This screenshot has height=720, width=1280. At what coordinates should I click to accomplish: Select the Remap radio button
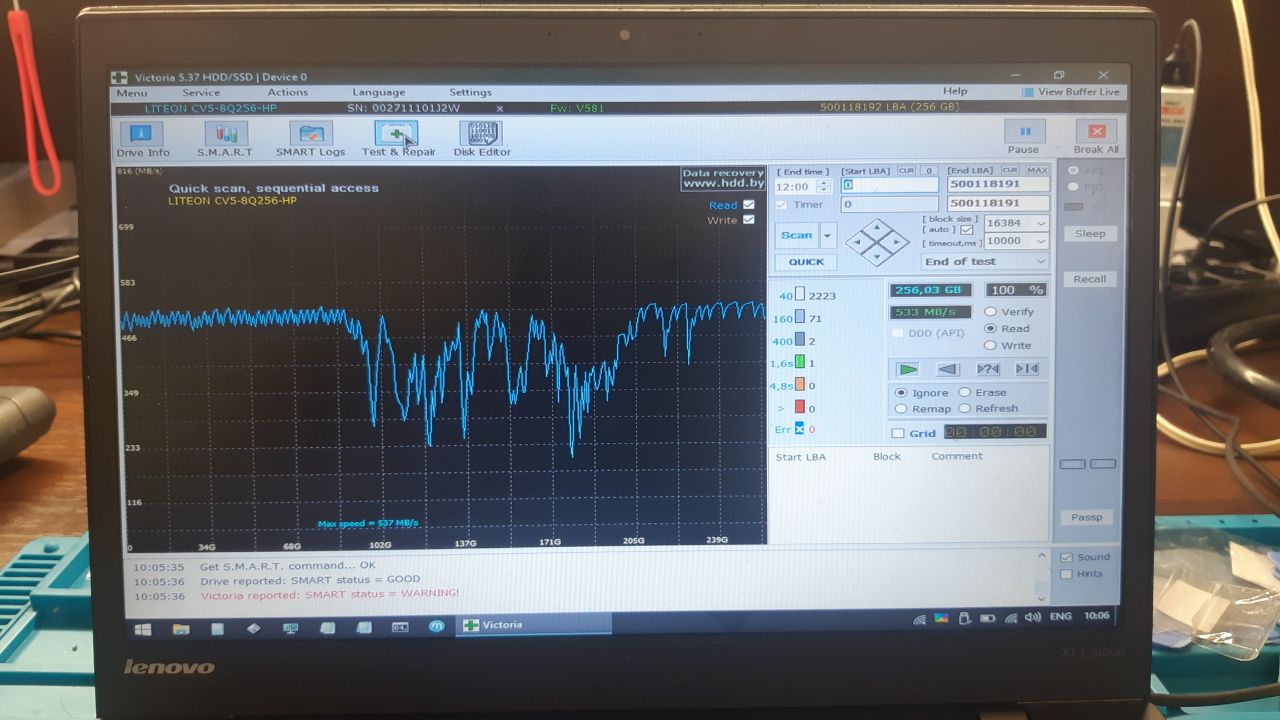pos(901,408)
